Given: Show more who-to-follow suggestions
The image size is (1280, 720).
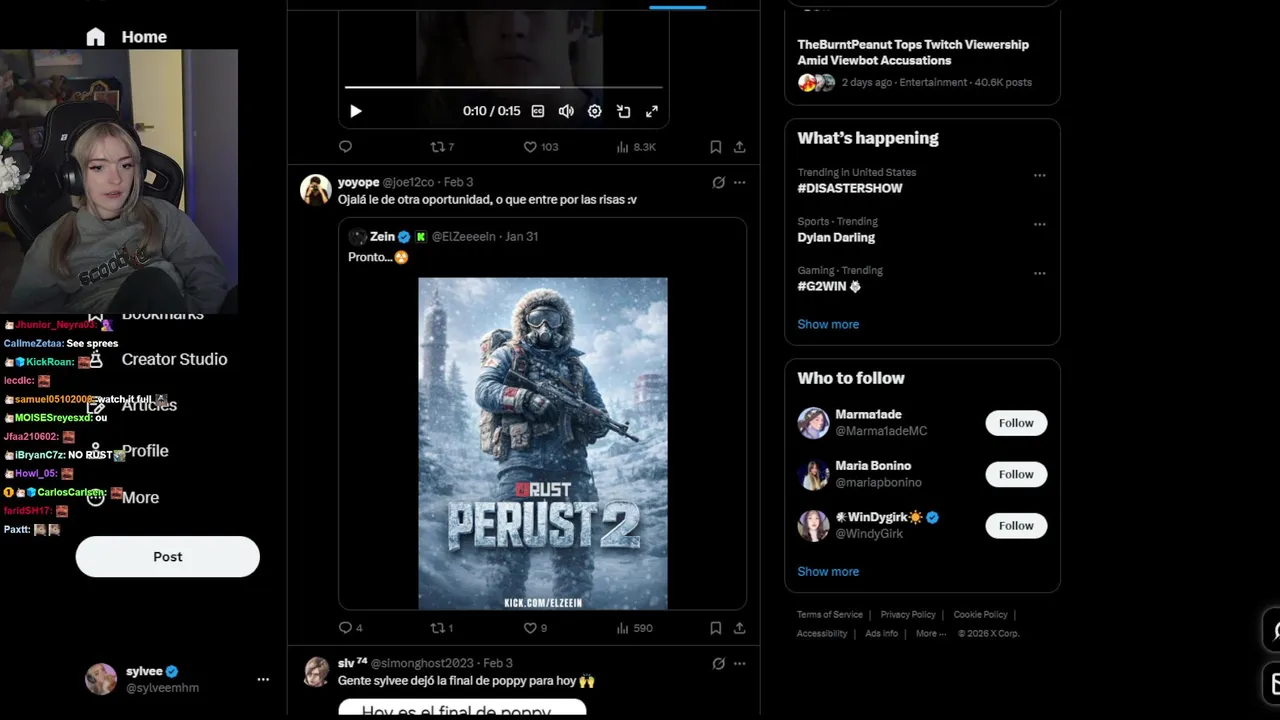Looking at the screenshot, I should [x=828, y=572].
